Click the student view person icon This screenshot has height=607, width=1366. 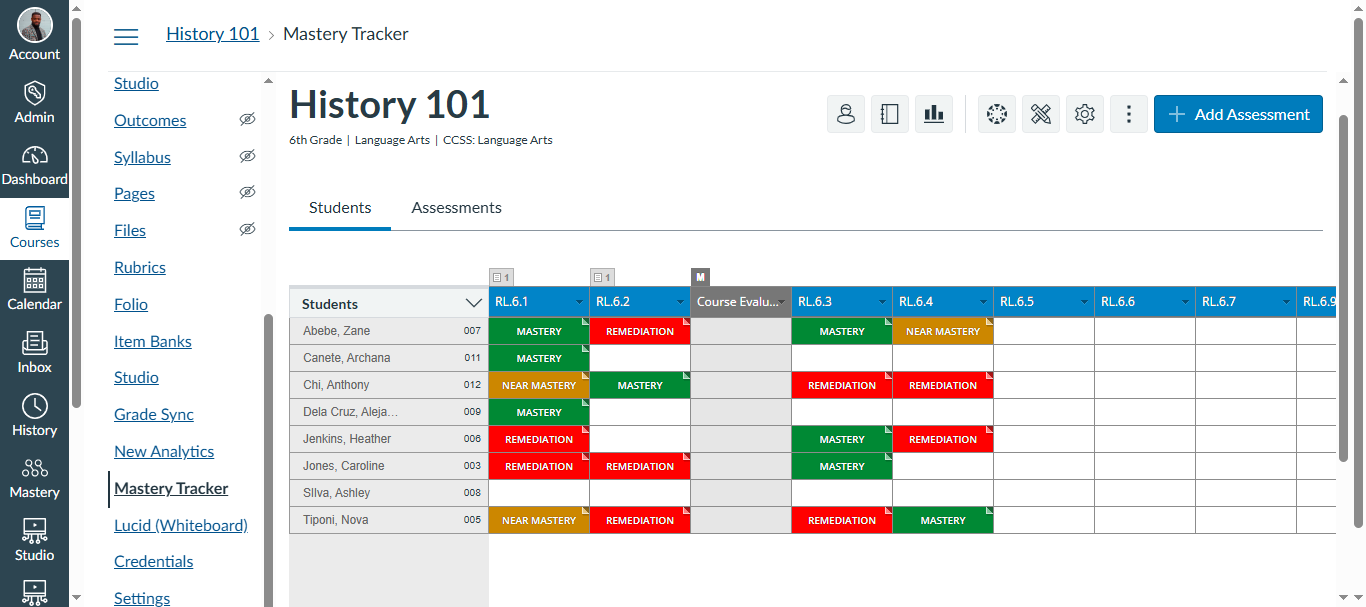point(846,113)
